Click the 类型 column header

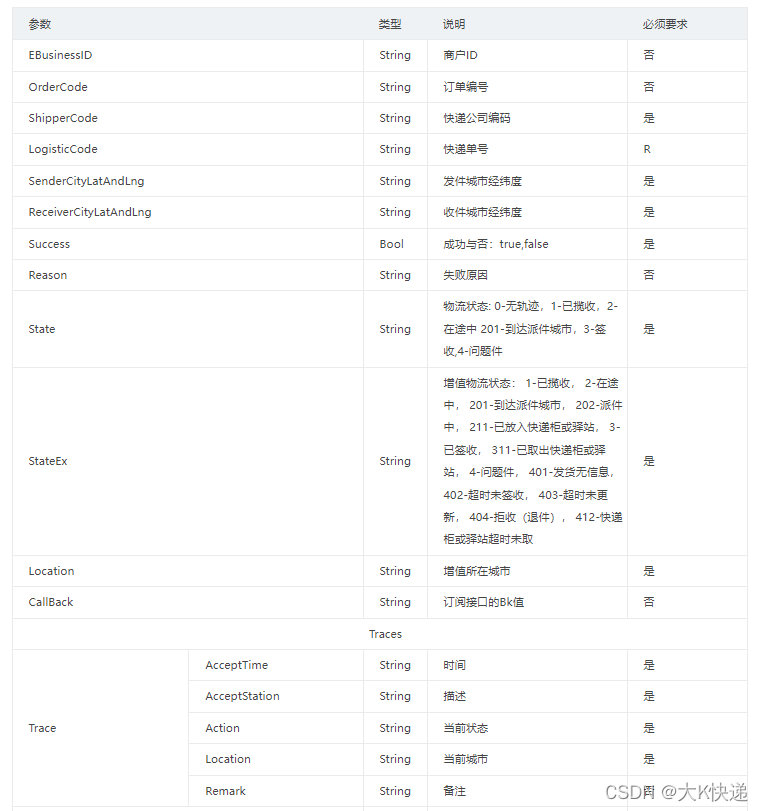coord(390,24)
